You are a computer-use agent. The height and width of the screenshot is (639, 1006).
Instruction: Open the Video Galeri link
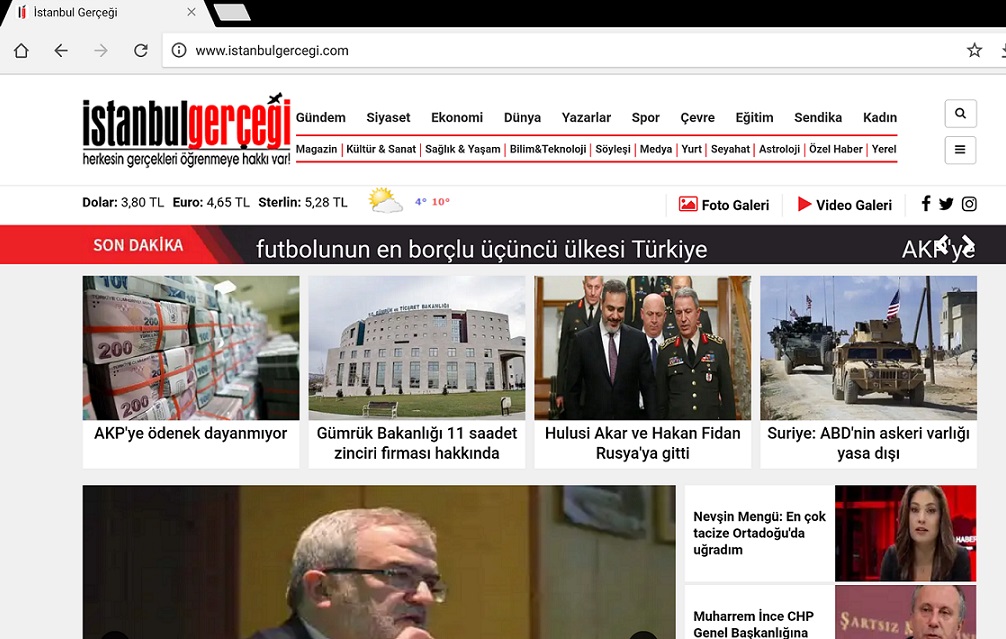(x=844, y=205)
